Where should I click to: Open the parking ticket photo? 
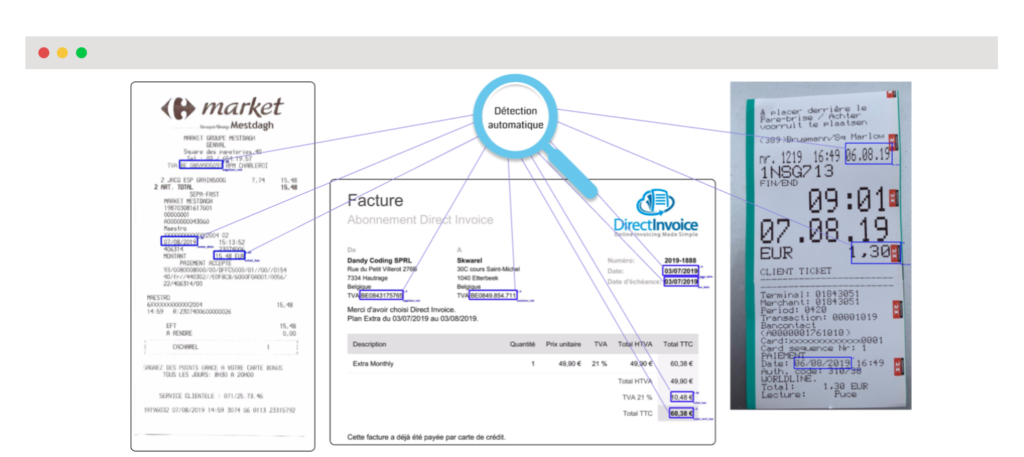pos(820,245)
